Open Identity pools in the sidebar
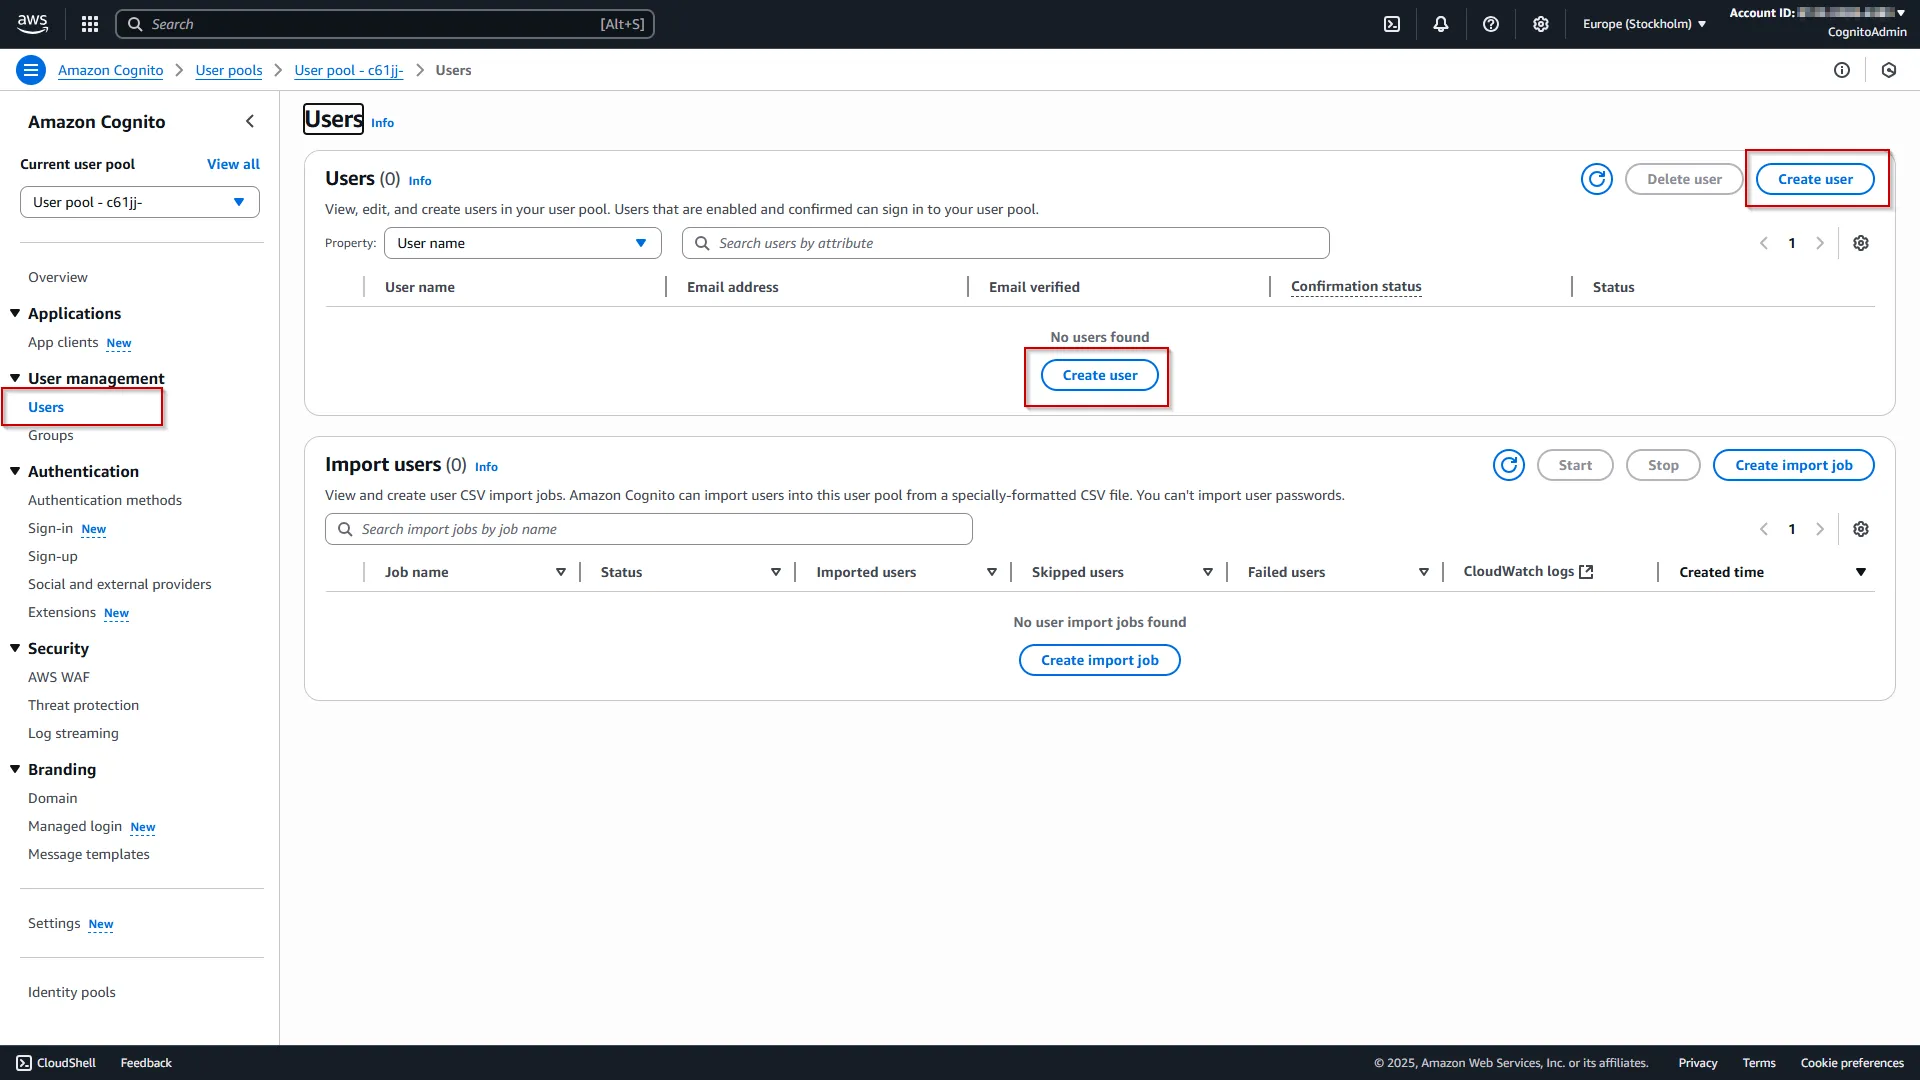Viewport: 1920px width, 1080px height. point(72,992)
